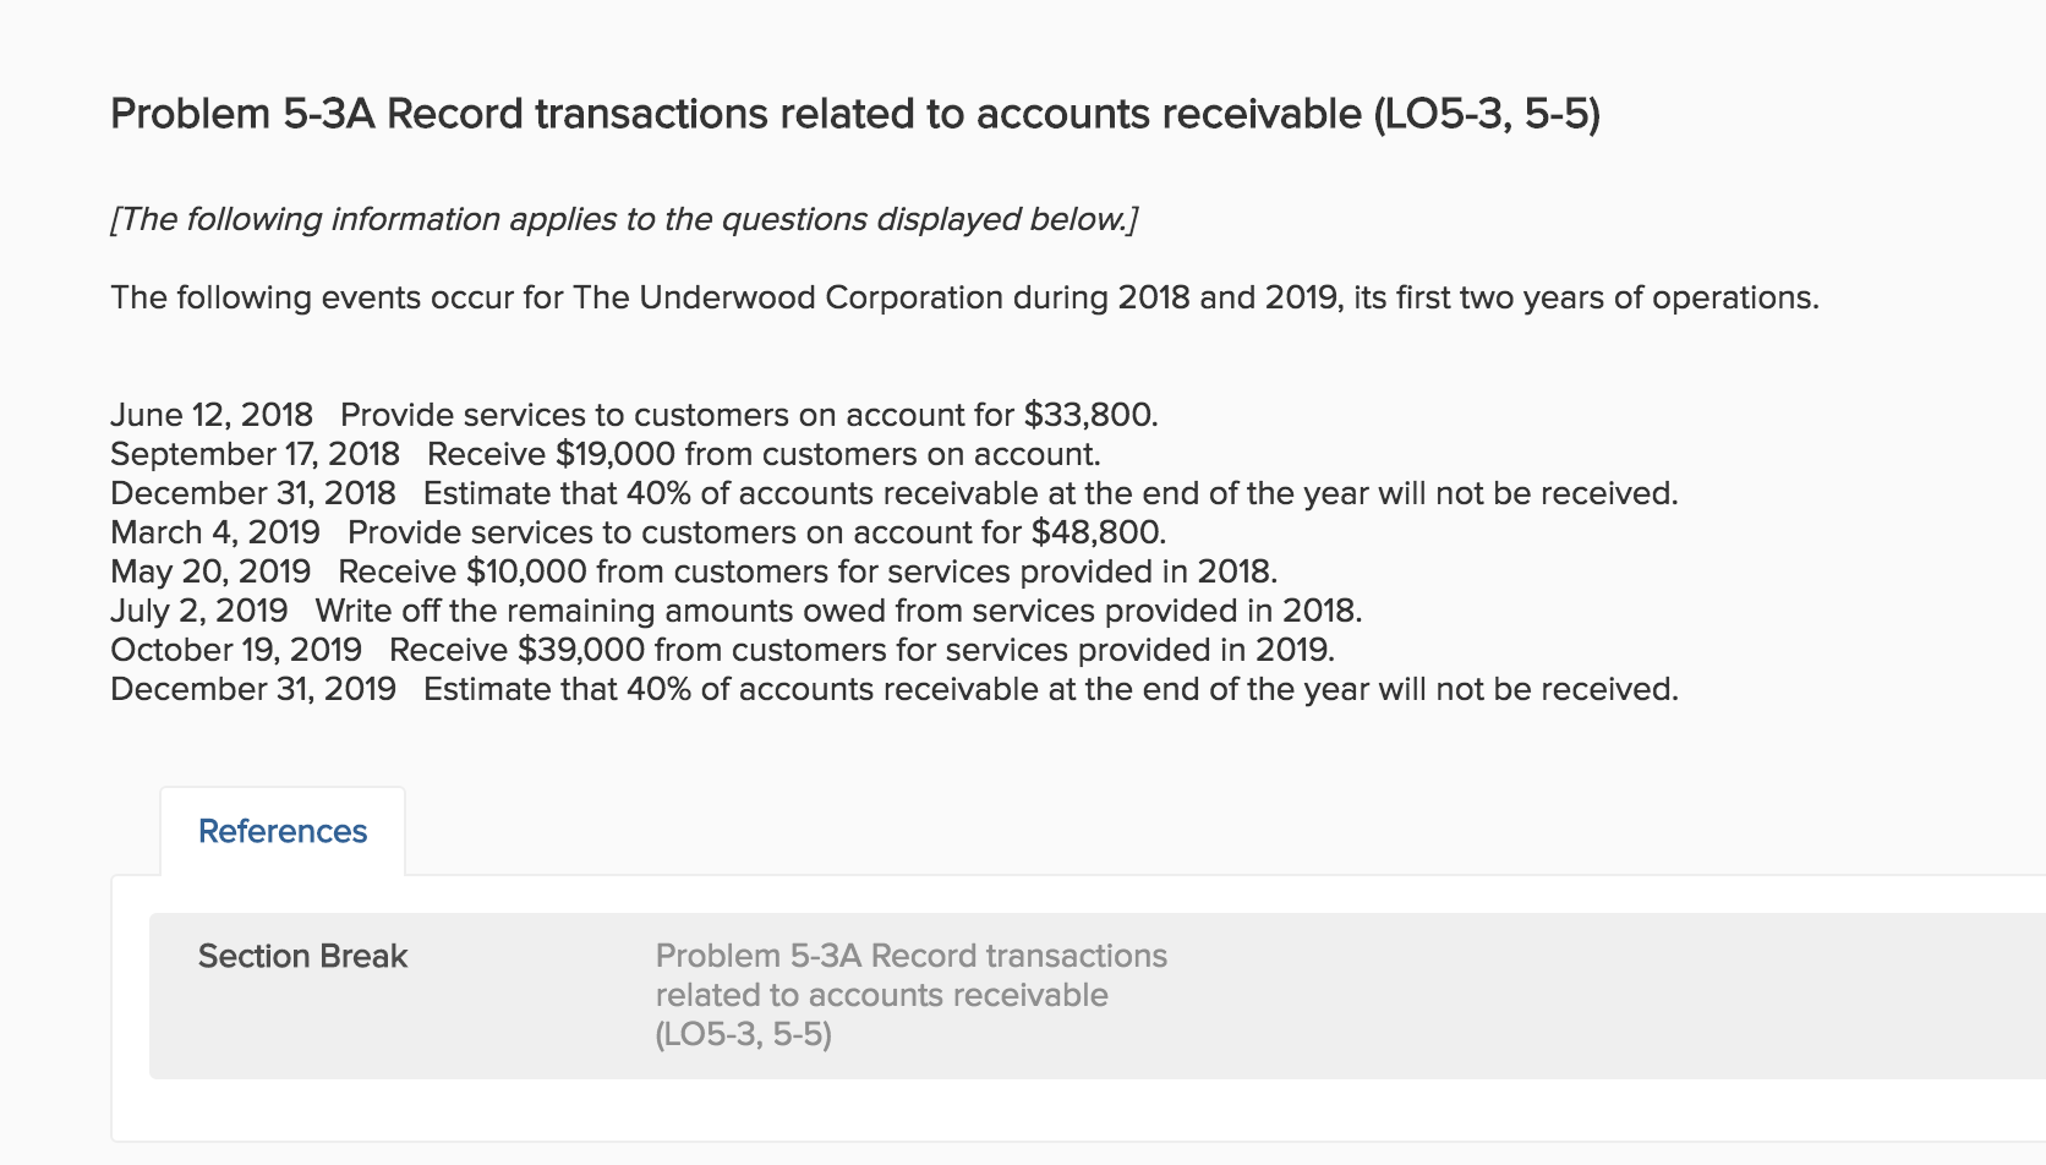
Task: Click the October 19, 2019 receipt line
Action: tap(724, 650)
